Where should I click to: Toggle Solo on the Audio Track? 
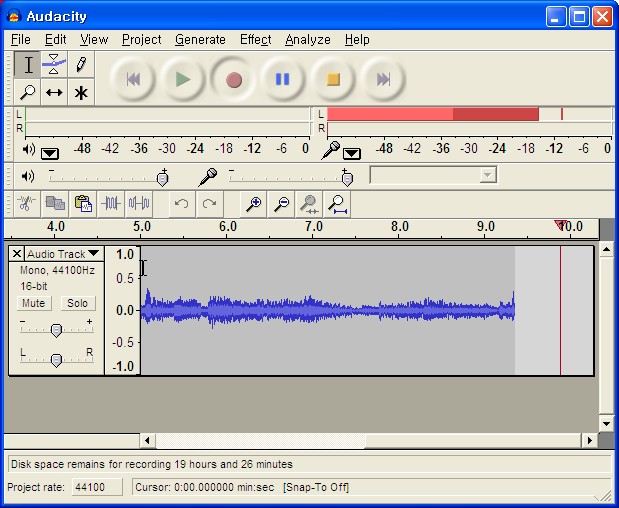[x=77, y=303]
